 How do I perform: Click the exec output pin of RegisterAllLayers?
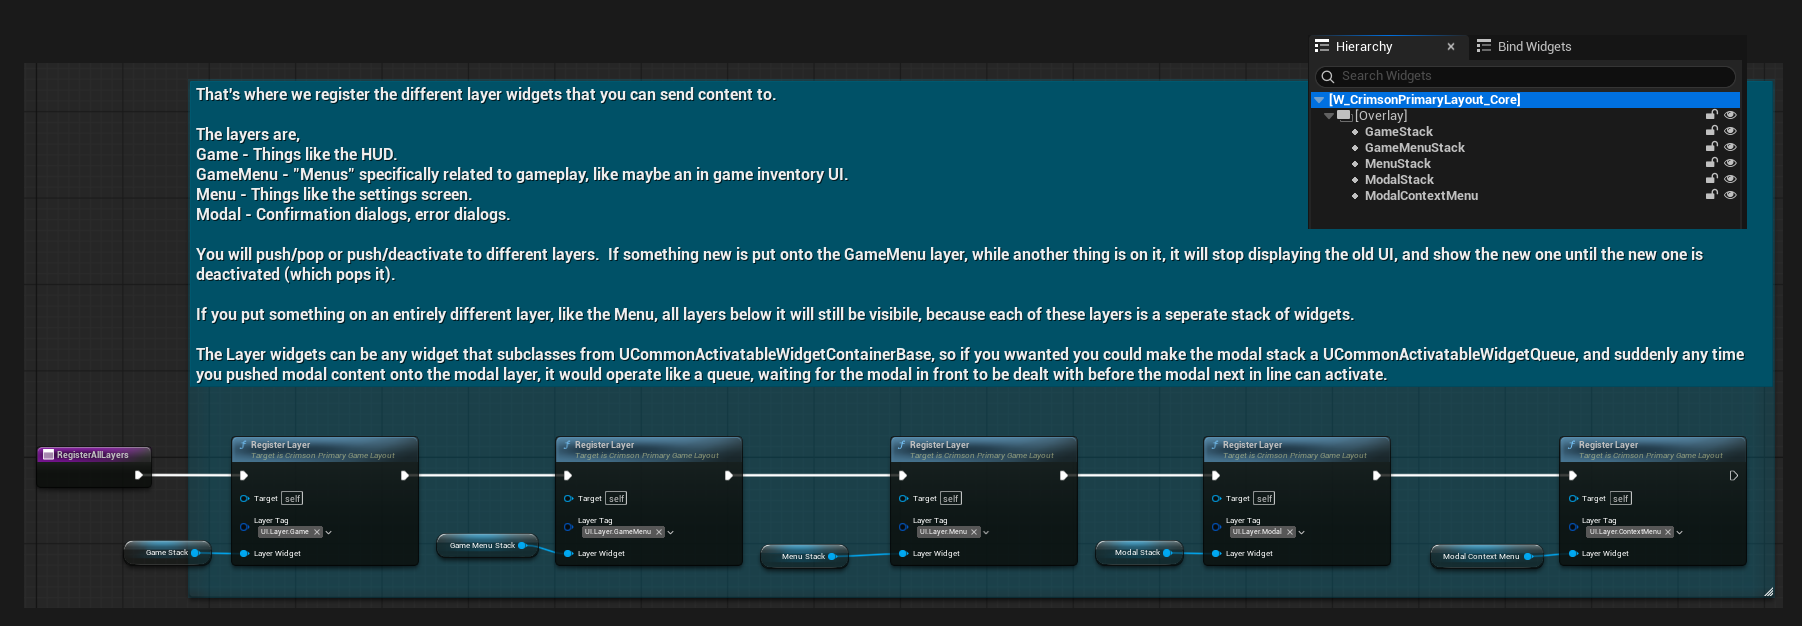tap(139, 475)
